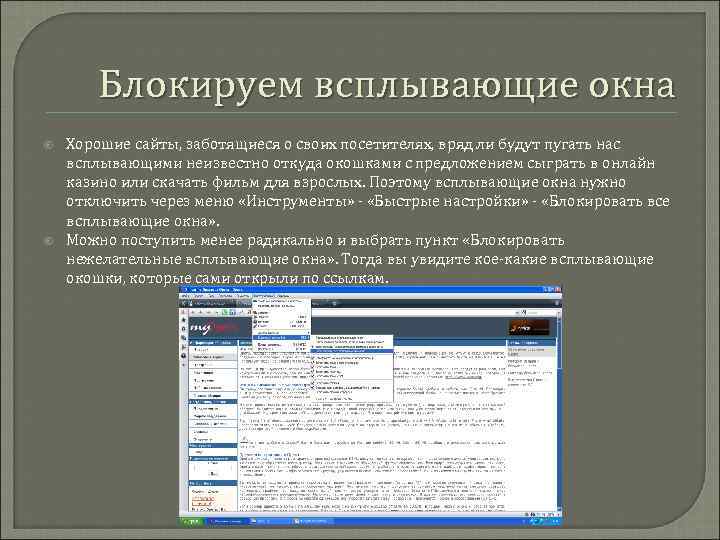Select the second pop-up option in the submenu
This screenshot has width=720, height=540.
coord(352,342)
